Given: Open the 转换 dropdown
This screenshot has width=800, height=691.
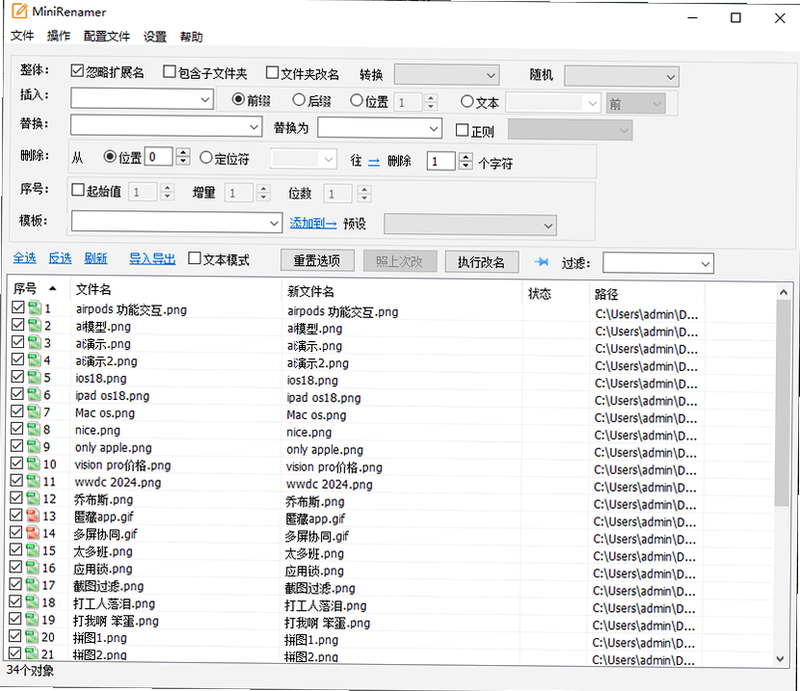Looking at the screenshot, I should (x=447, y=75).
